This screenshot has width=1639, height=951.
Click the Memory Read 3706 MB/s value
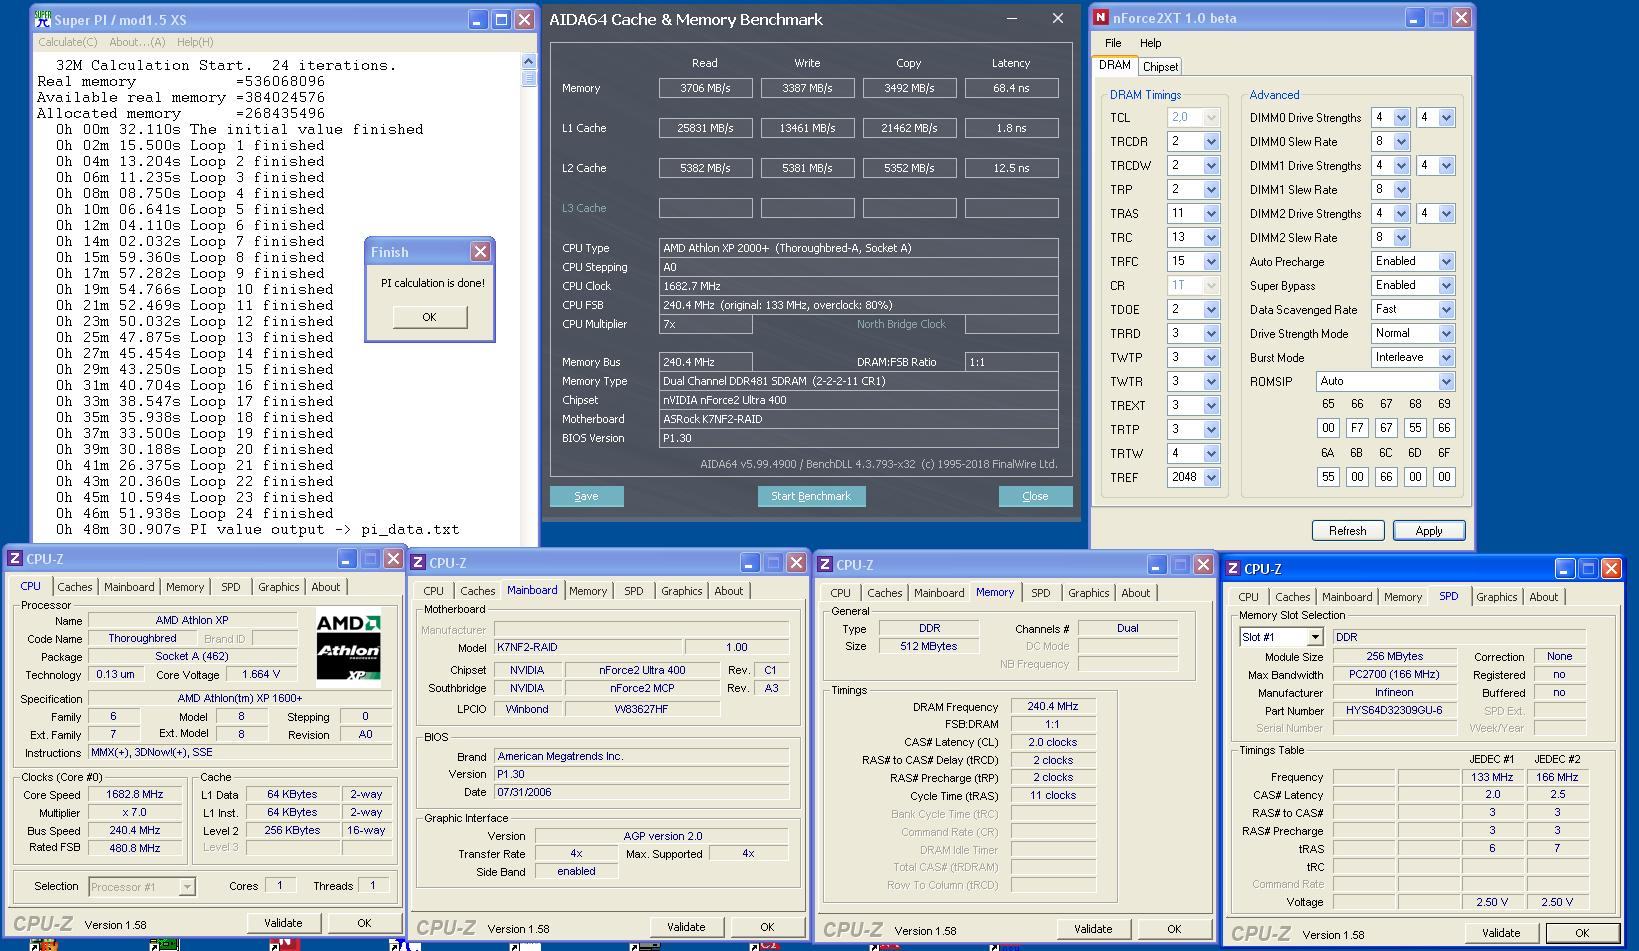pos(705,88)
